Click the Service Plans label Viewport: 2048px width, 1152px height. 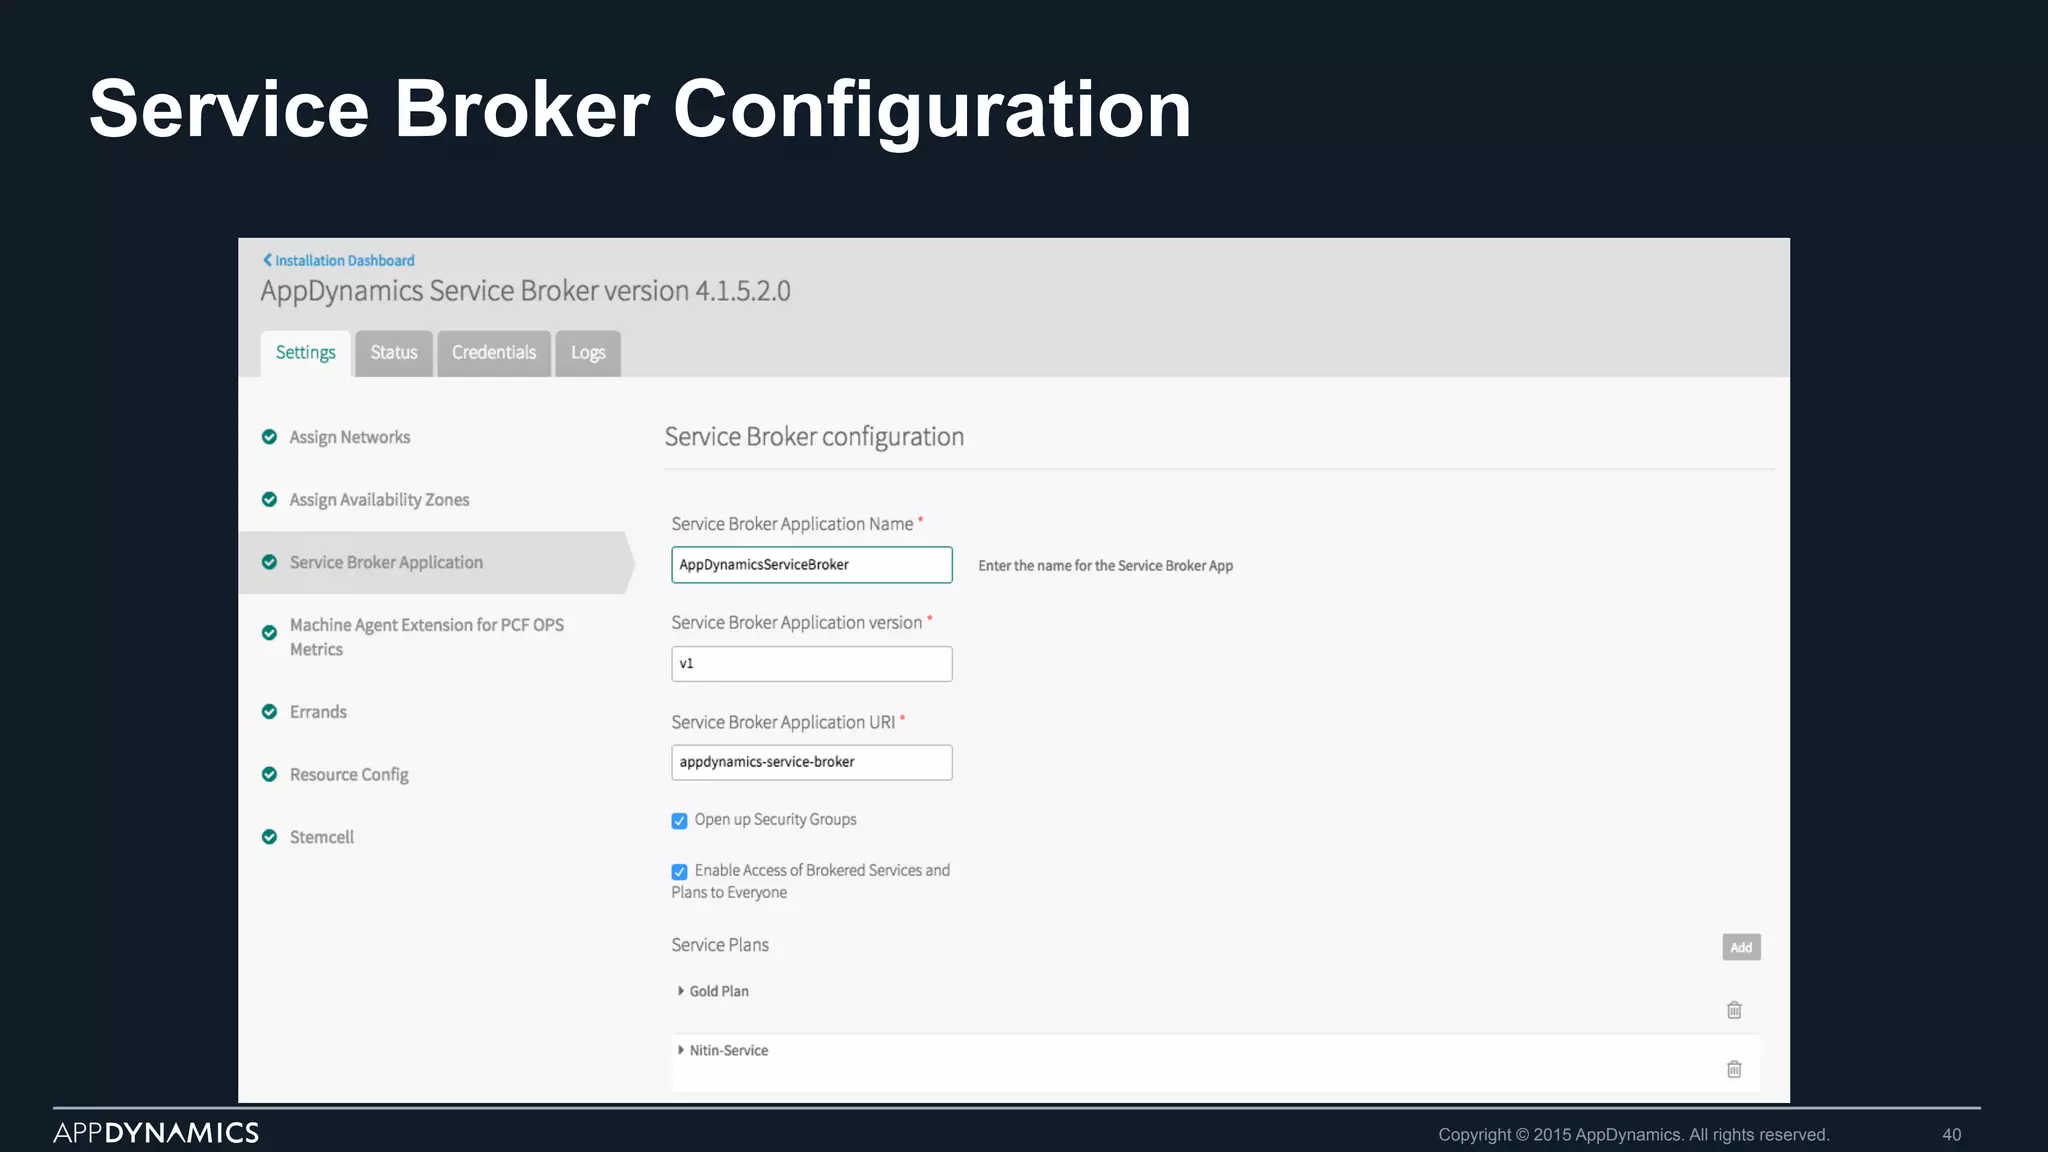(x=720, y=946)
